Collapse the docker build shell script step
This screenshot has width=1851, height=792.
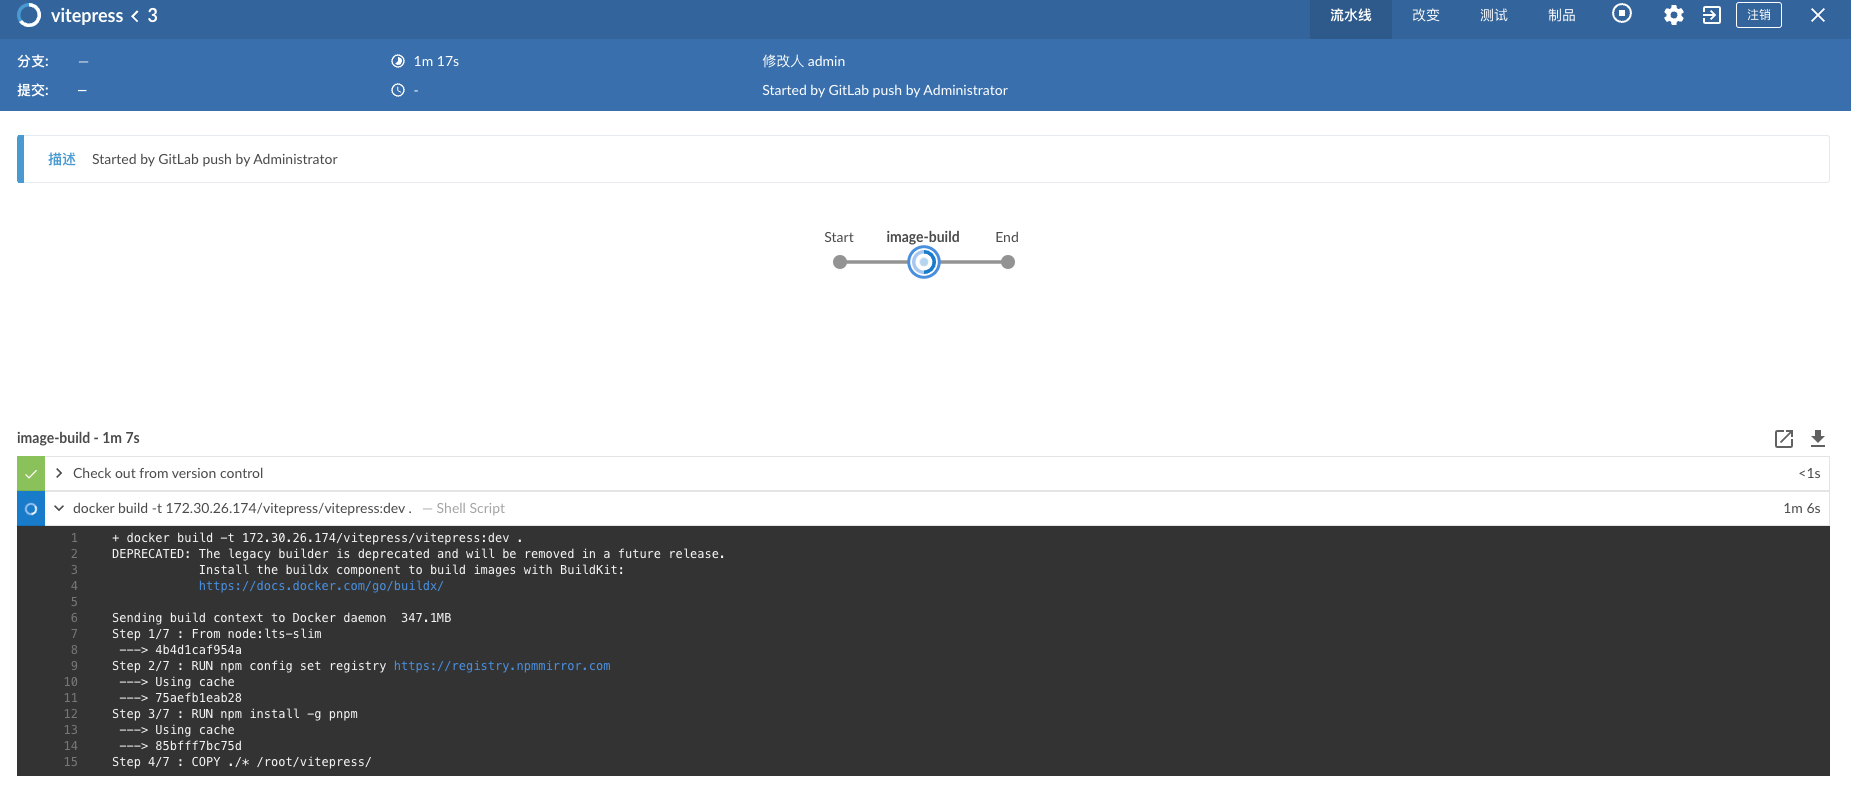[60, 508]
